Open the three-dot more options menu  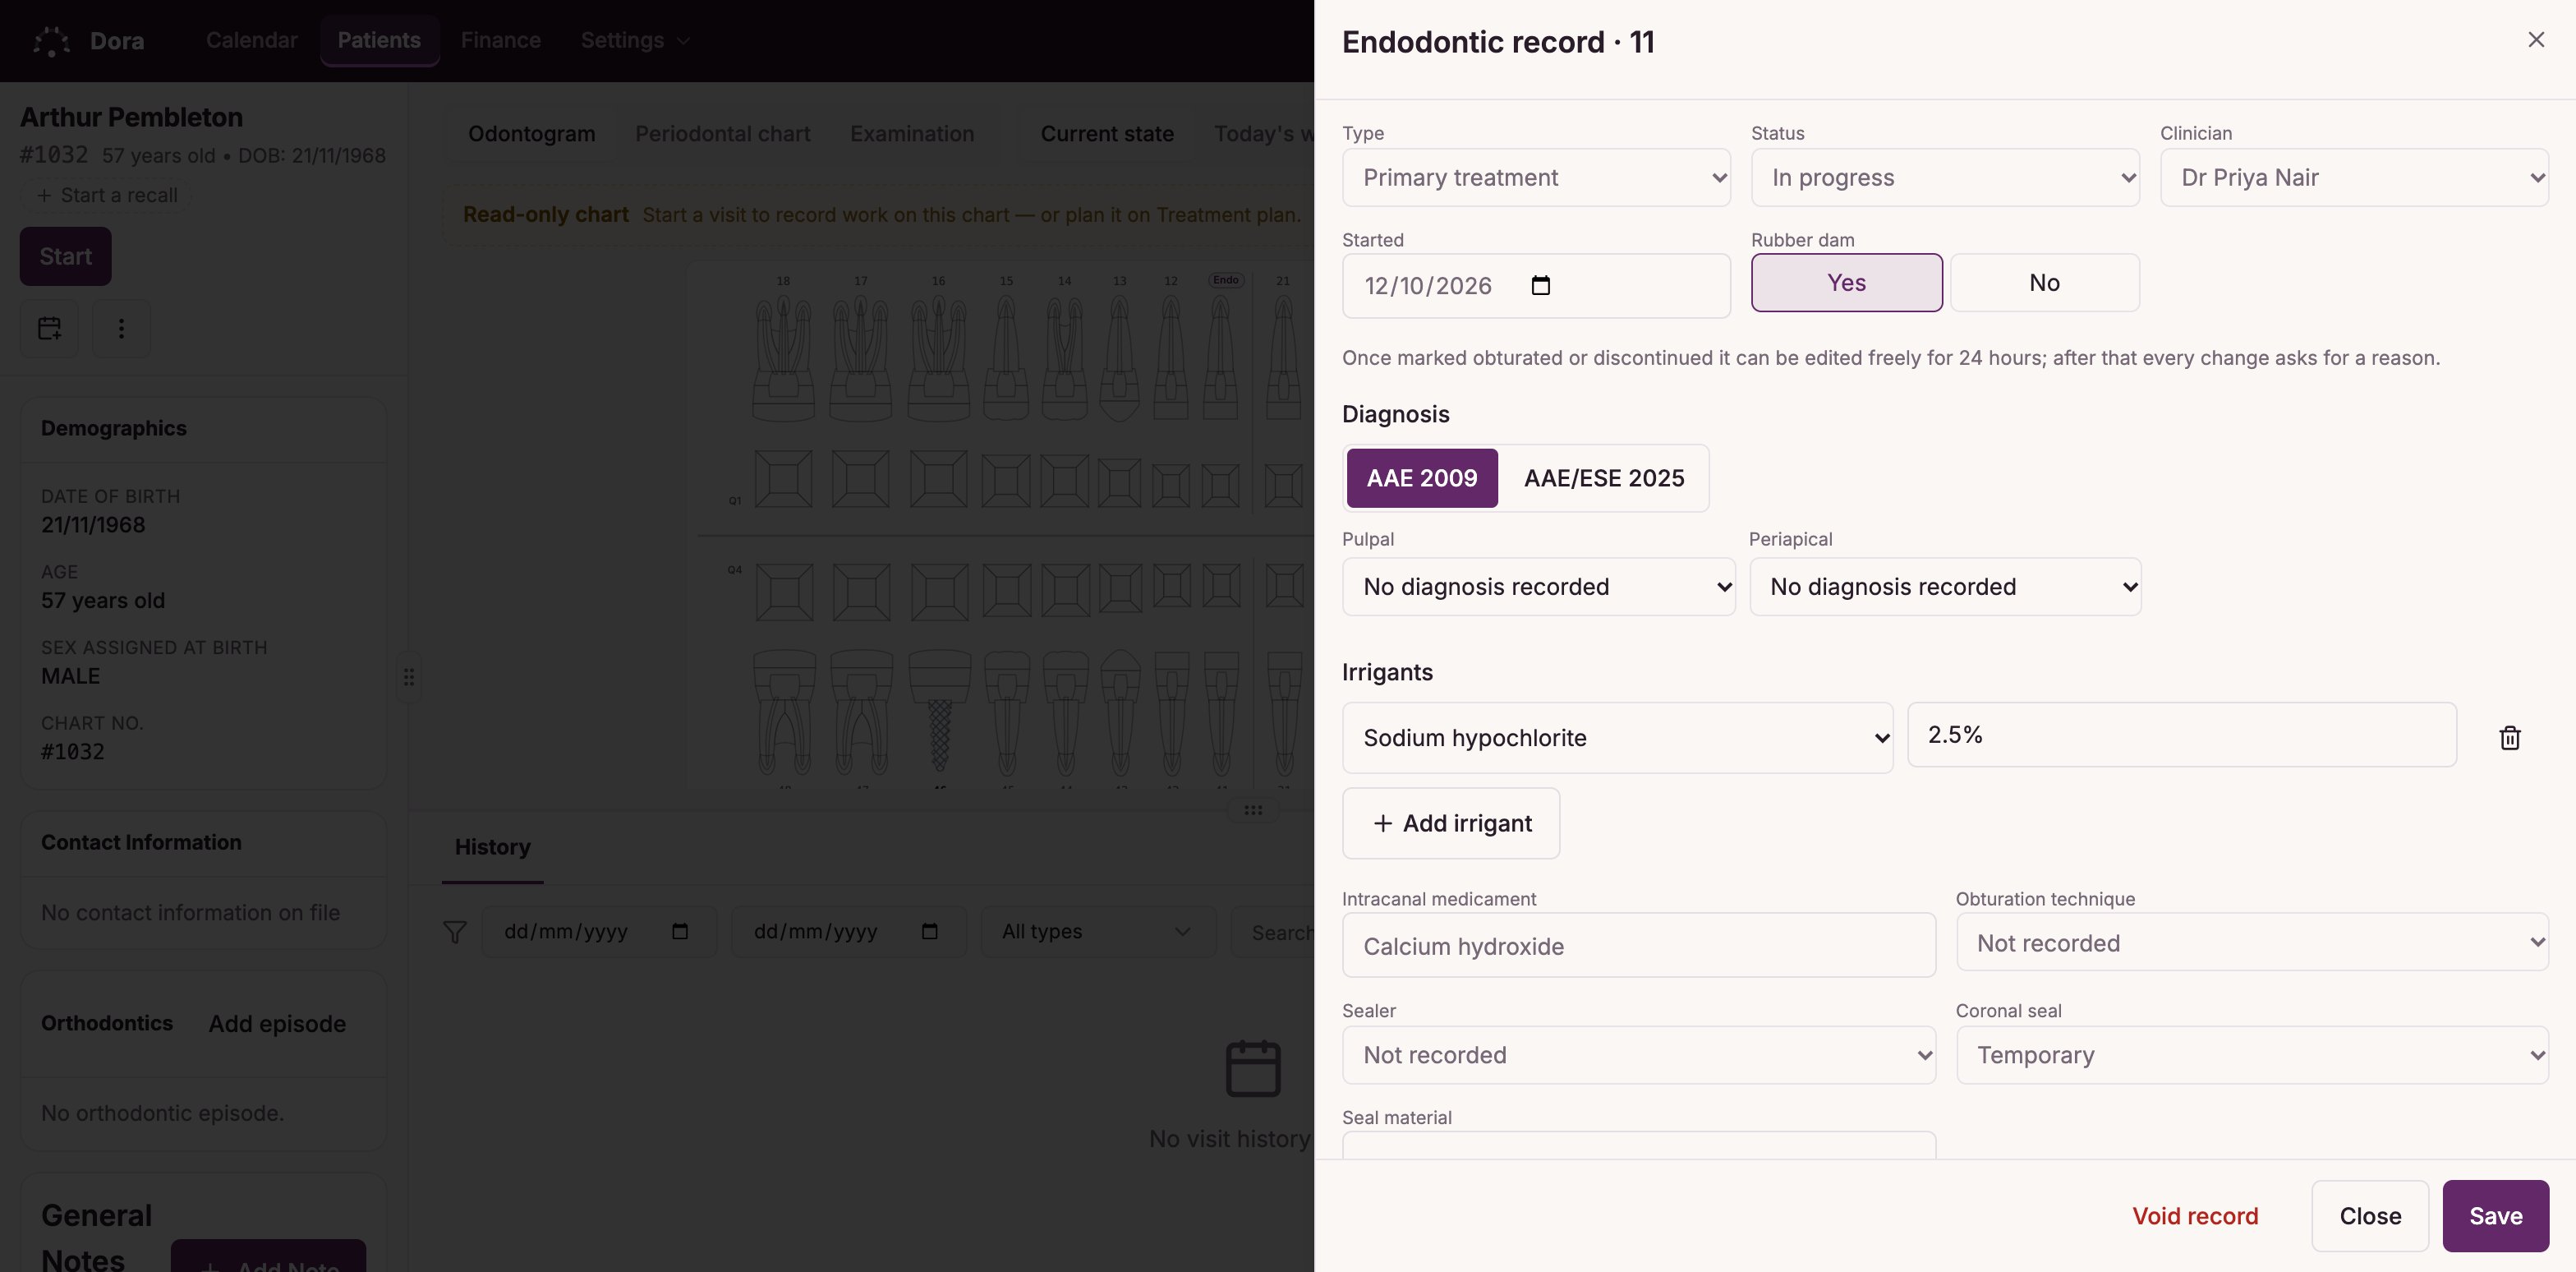pyautogui.click(x=121, y=328)
